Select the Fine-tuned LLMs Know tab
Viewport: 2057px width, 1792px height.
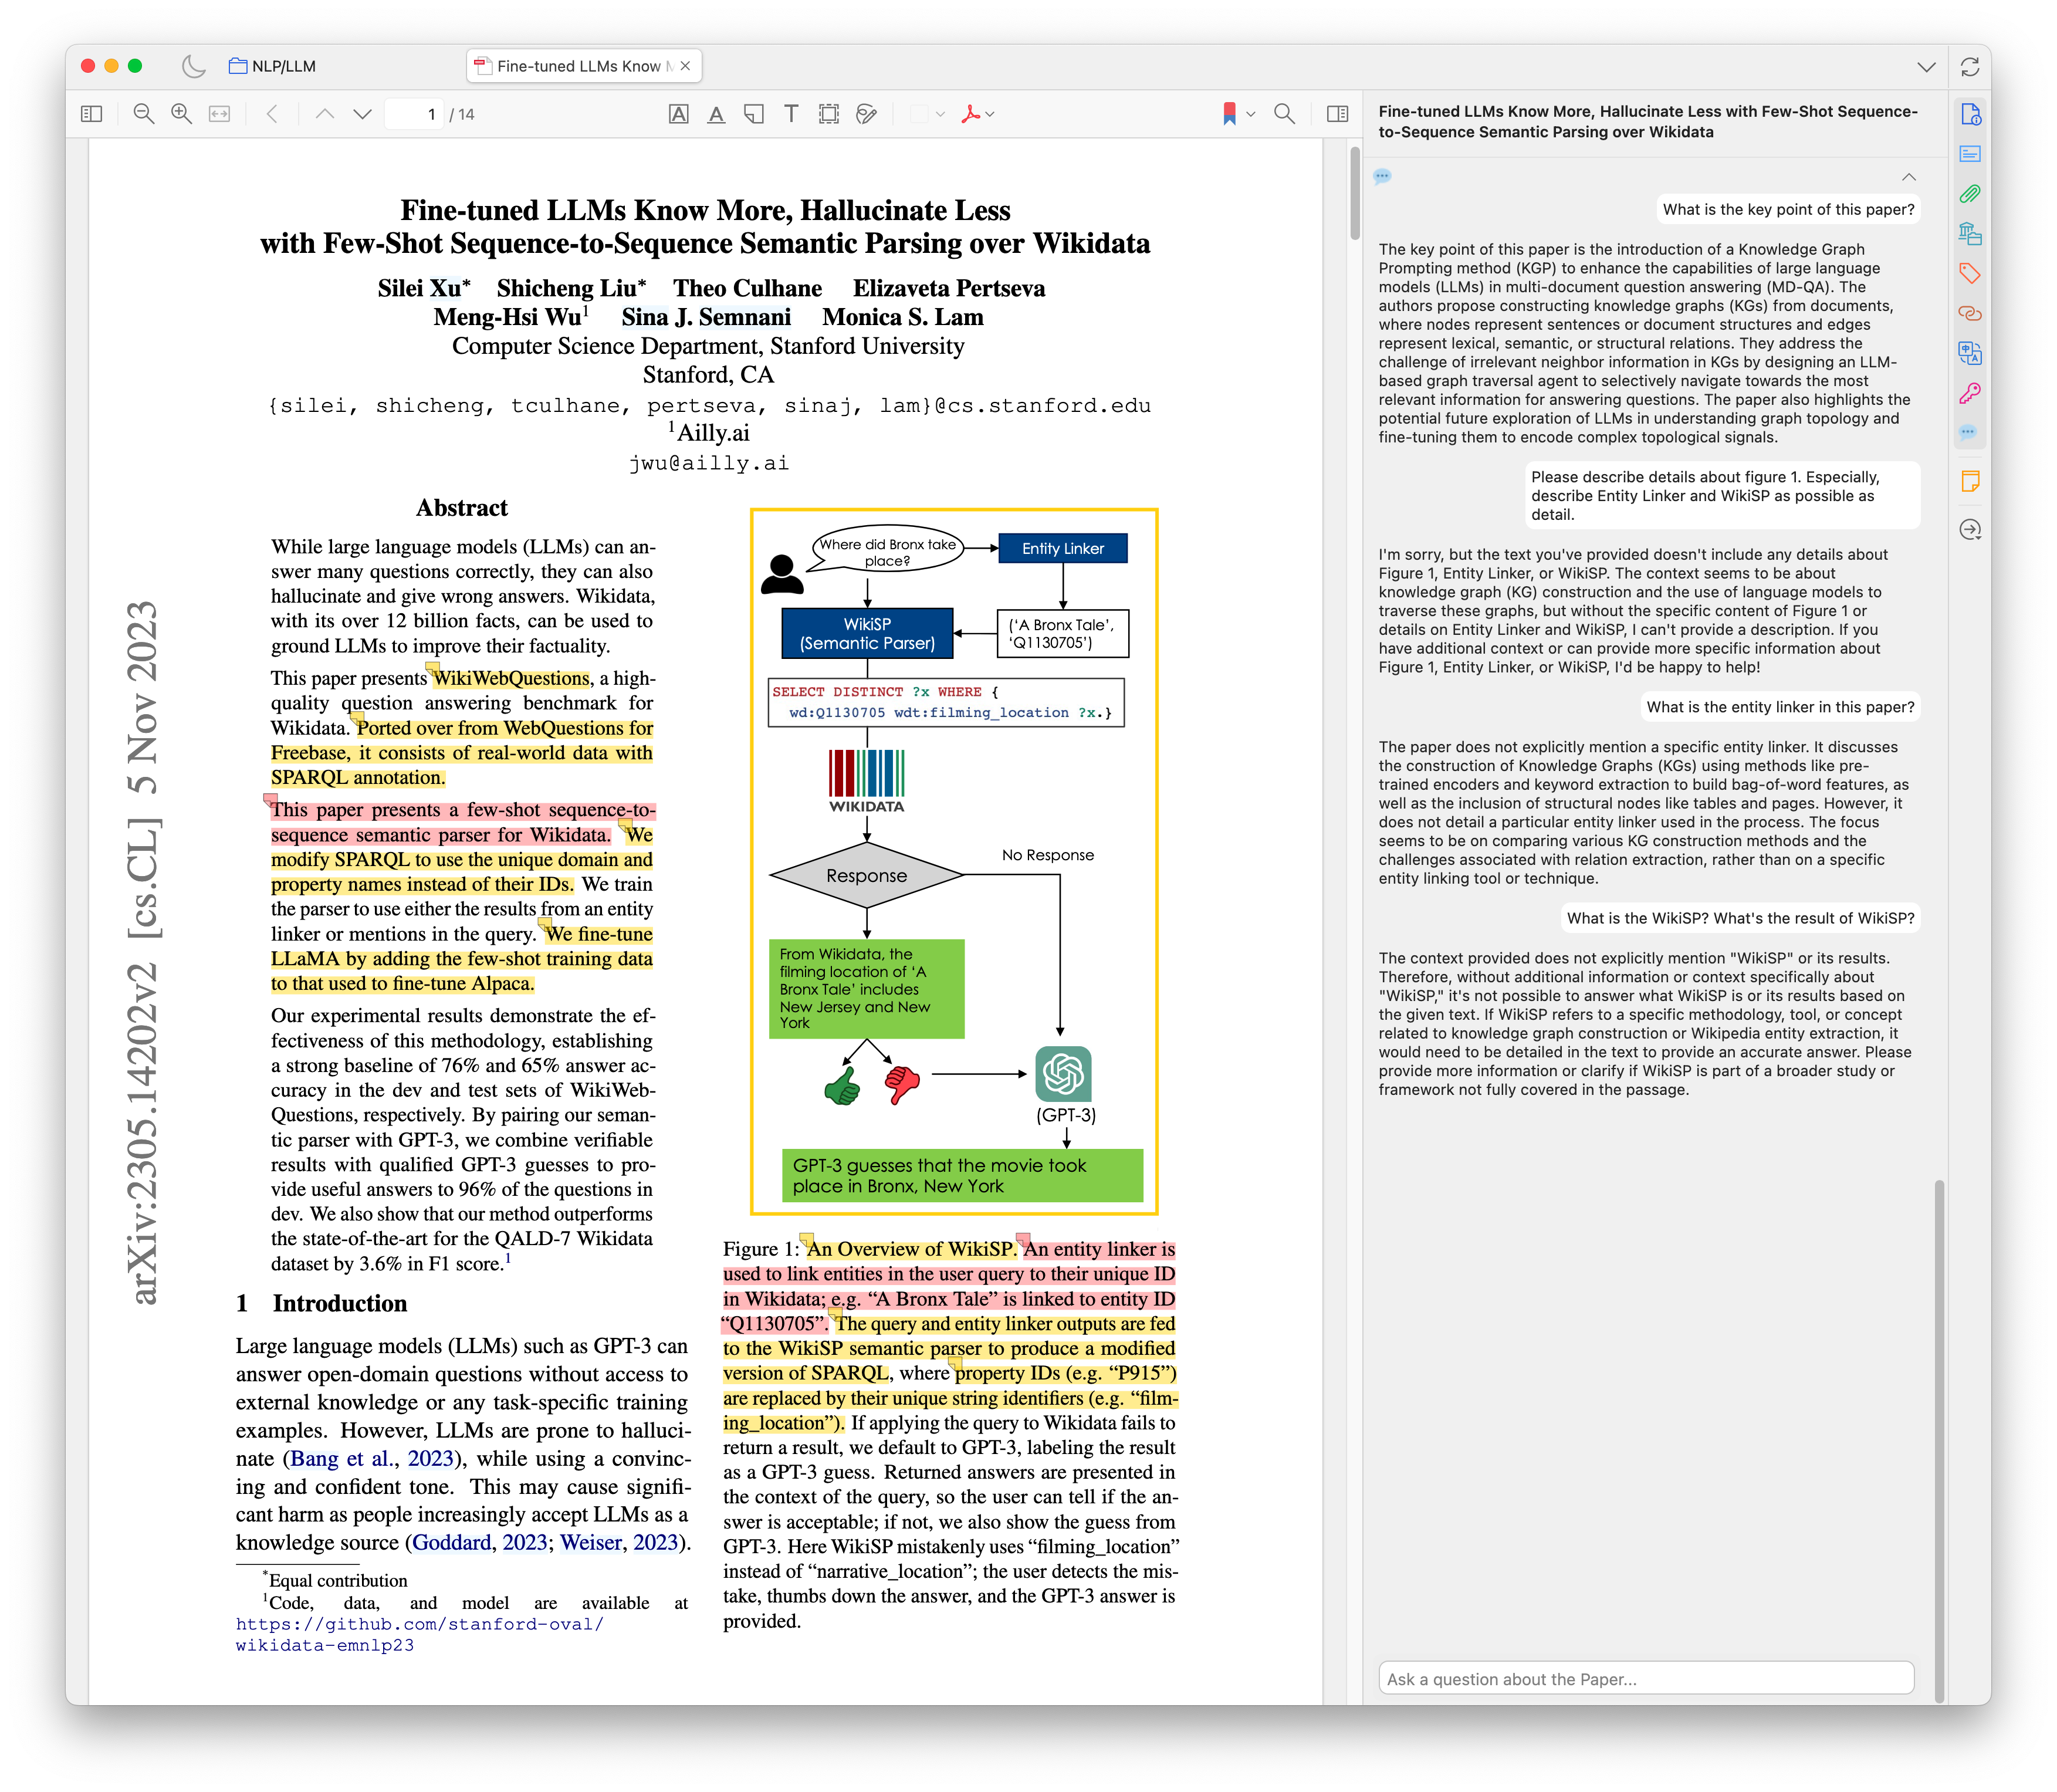pos(577,66)
